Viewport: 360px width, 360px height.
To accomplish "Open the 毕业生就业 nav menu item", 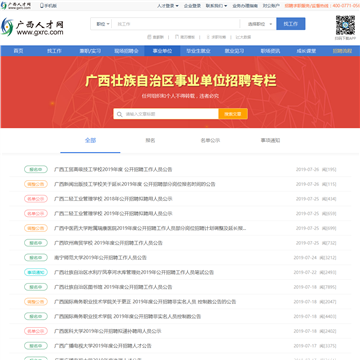I will click(x=198, y=51).
